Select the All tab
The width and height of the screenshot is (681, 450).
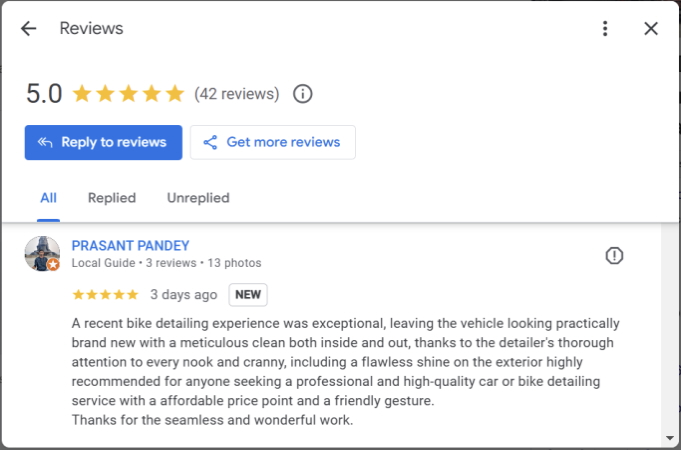(x=48, y=198)
